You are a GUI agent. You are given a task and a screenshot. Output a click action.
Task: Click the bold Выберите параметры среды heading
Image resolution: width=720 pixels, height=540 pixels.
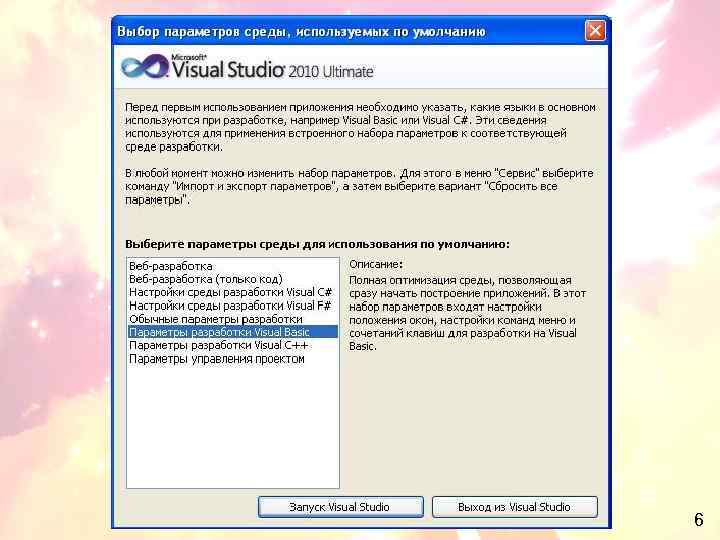click(x=317, y=244)
